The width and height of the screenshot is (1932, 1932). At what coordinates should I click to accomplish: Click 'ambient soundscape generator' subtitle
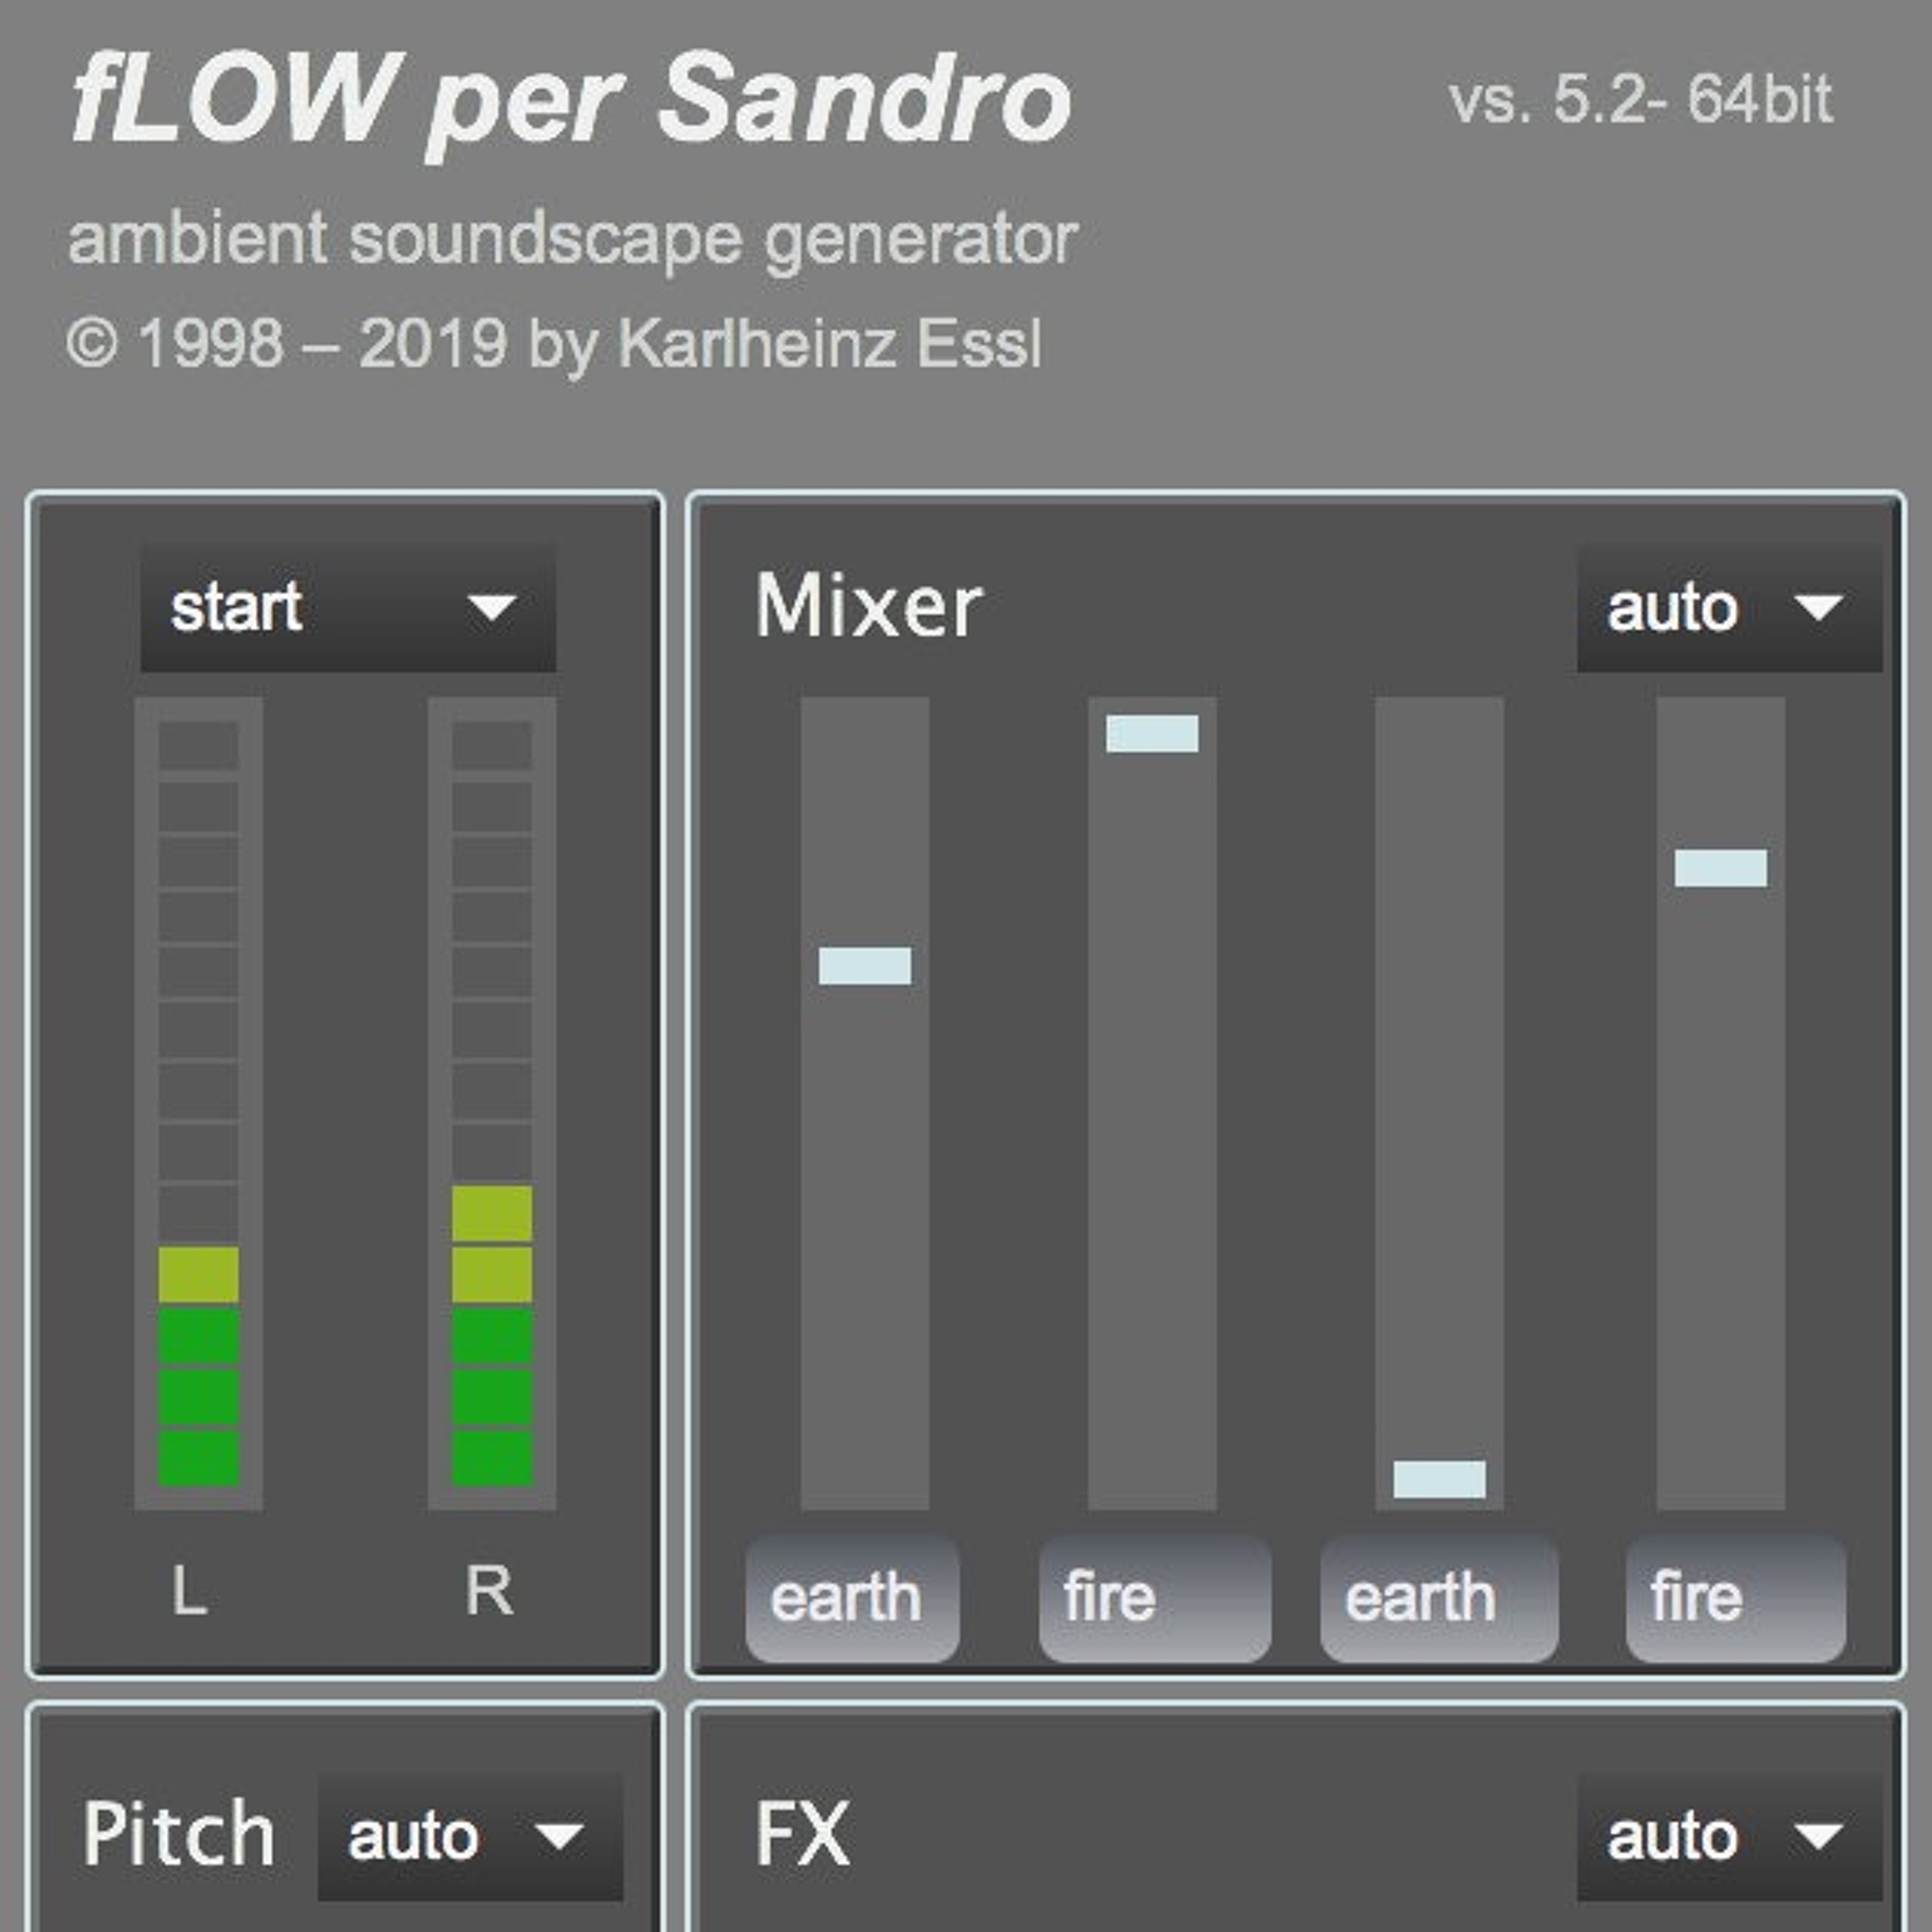point(572,240)
